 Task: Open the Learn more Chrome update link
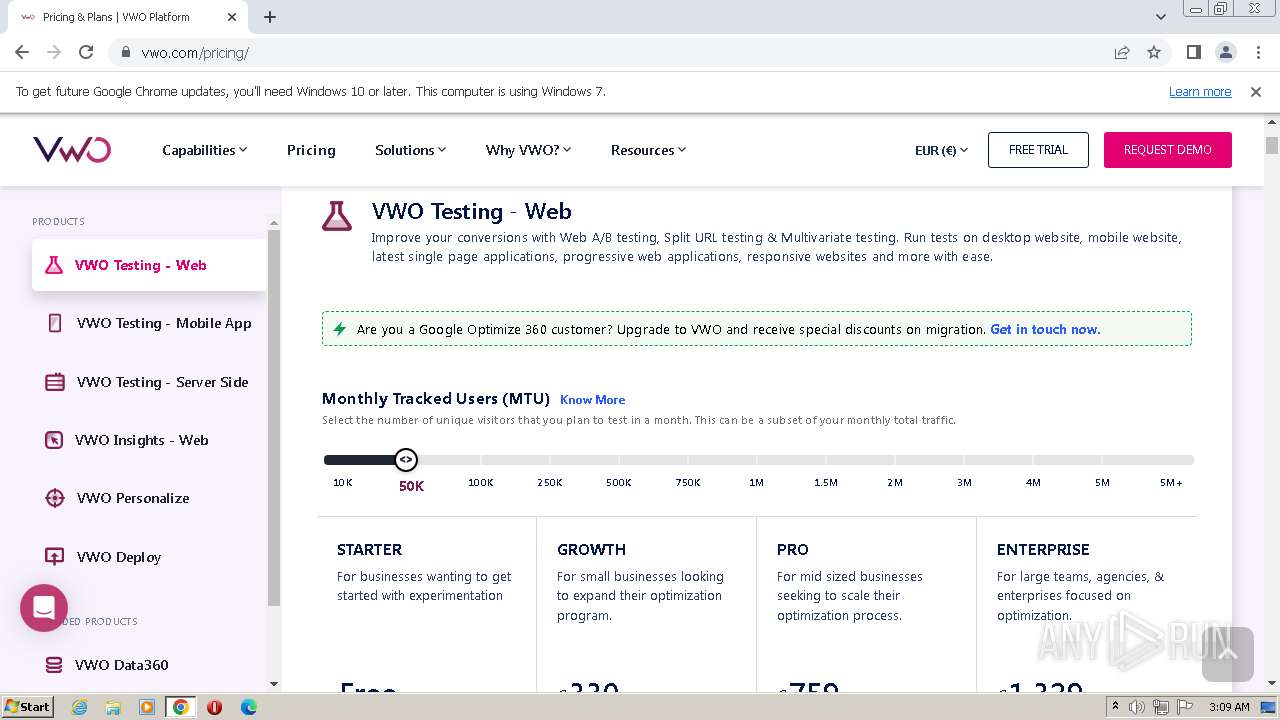tap(1200, 91)
